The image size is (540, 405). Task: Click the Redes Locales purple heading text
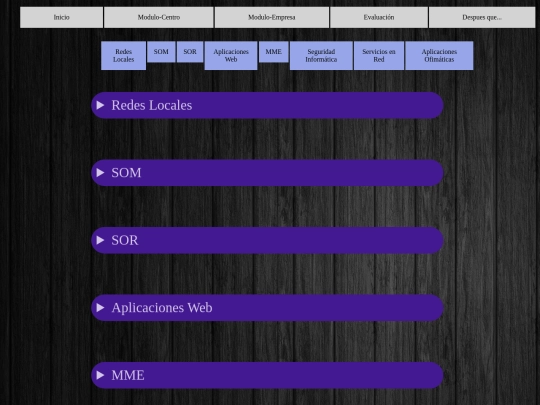pyautogui.click(x=152, y=105)
